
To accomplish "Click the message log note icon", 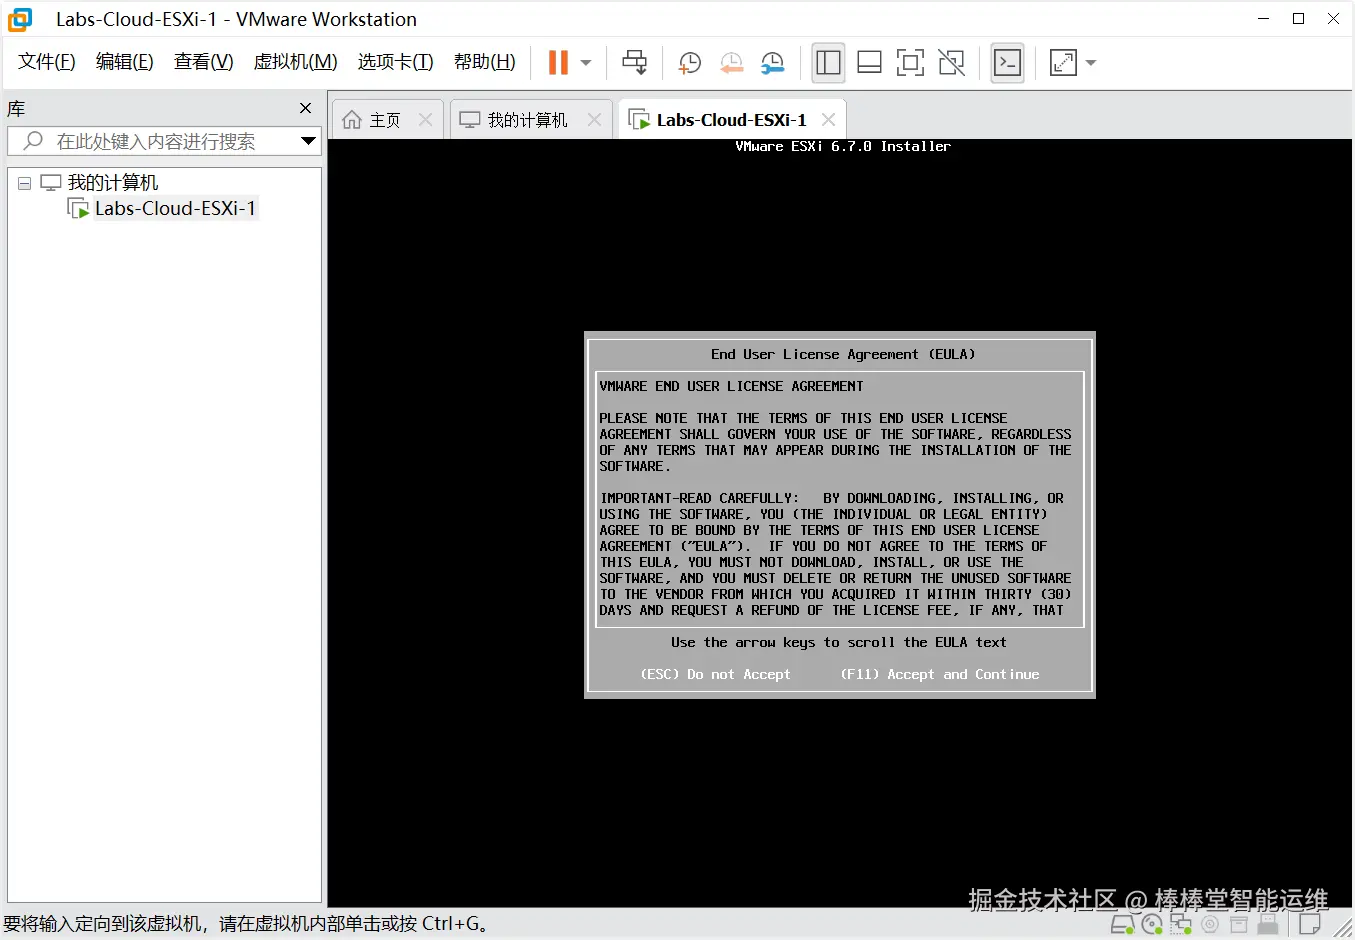I will click(x=1309, y=924).
